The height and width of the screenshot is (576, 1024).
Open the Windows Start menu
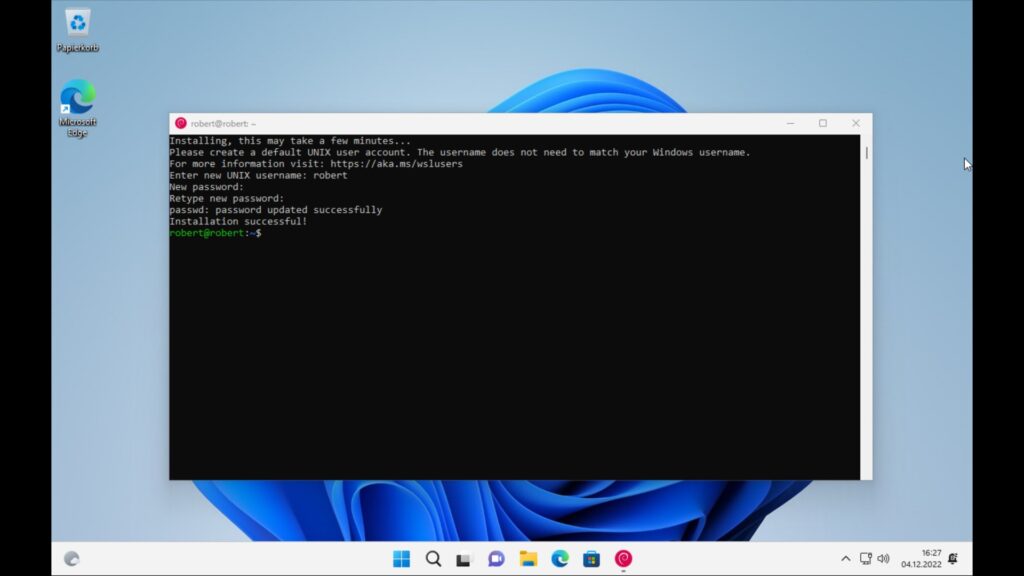[402, 559]
